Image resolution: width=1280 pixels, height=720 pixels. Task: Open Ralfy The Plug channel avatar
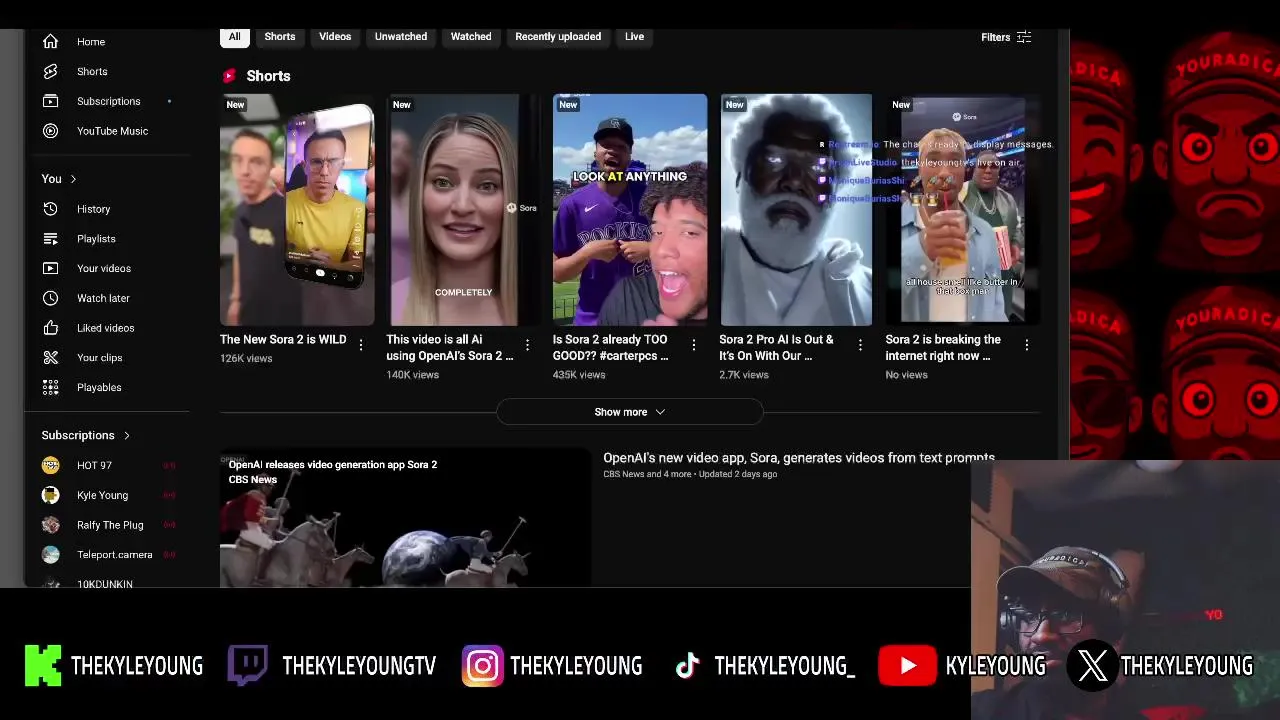[x=50, y=525]
